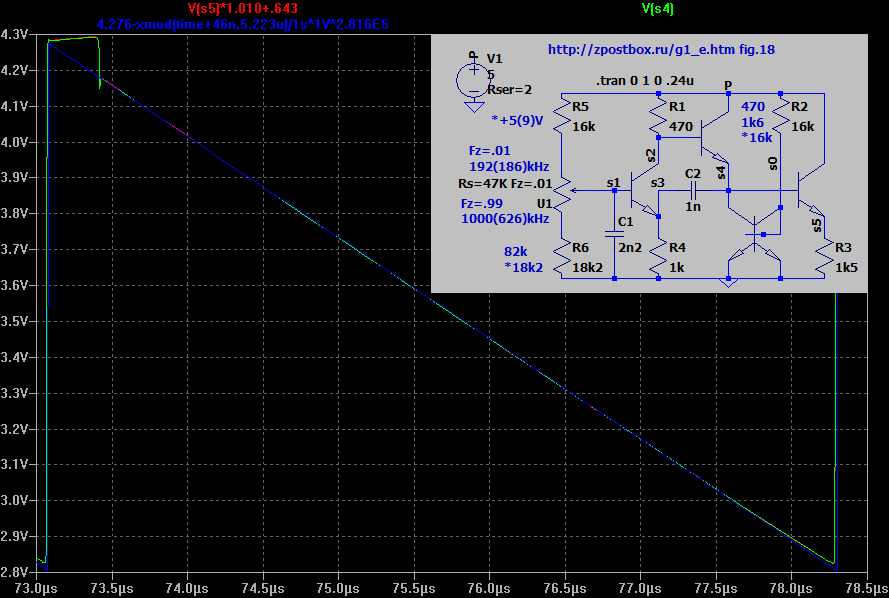Click the R2 16k resistor symbol
This screenshot has width=889, height=598.
coord(780,121)
